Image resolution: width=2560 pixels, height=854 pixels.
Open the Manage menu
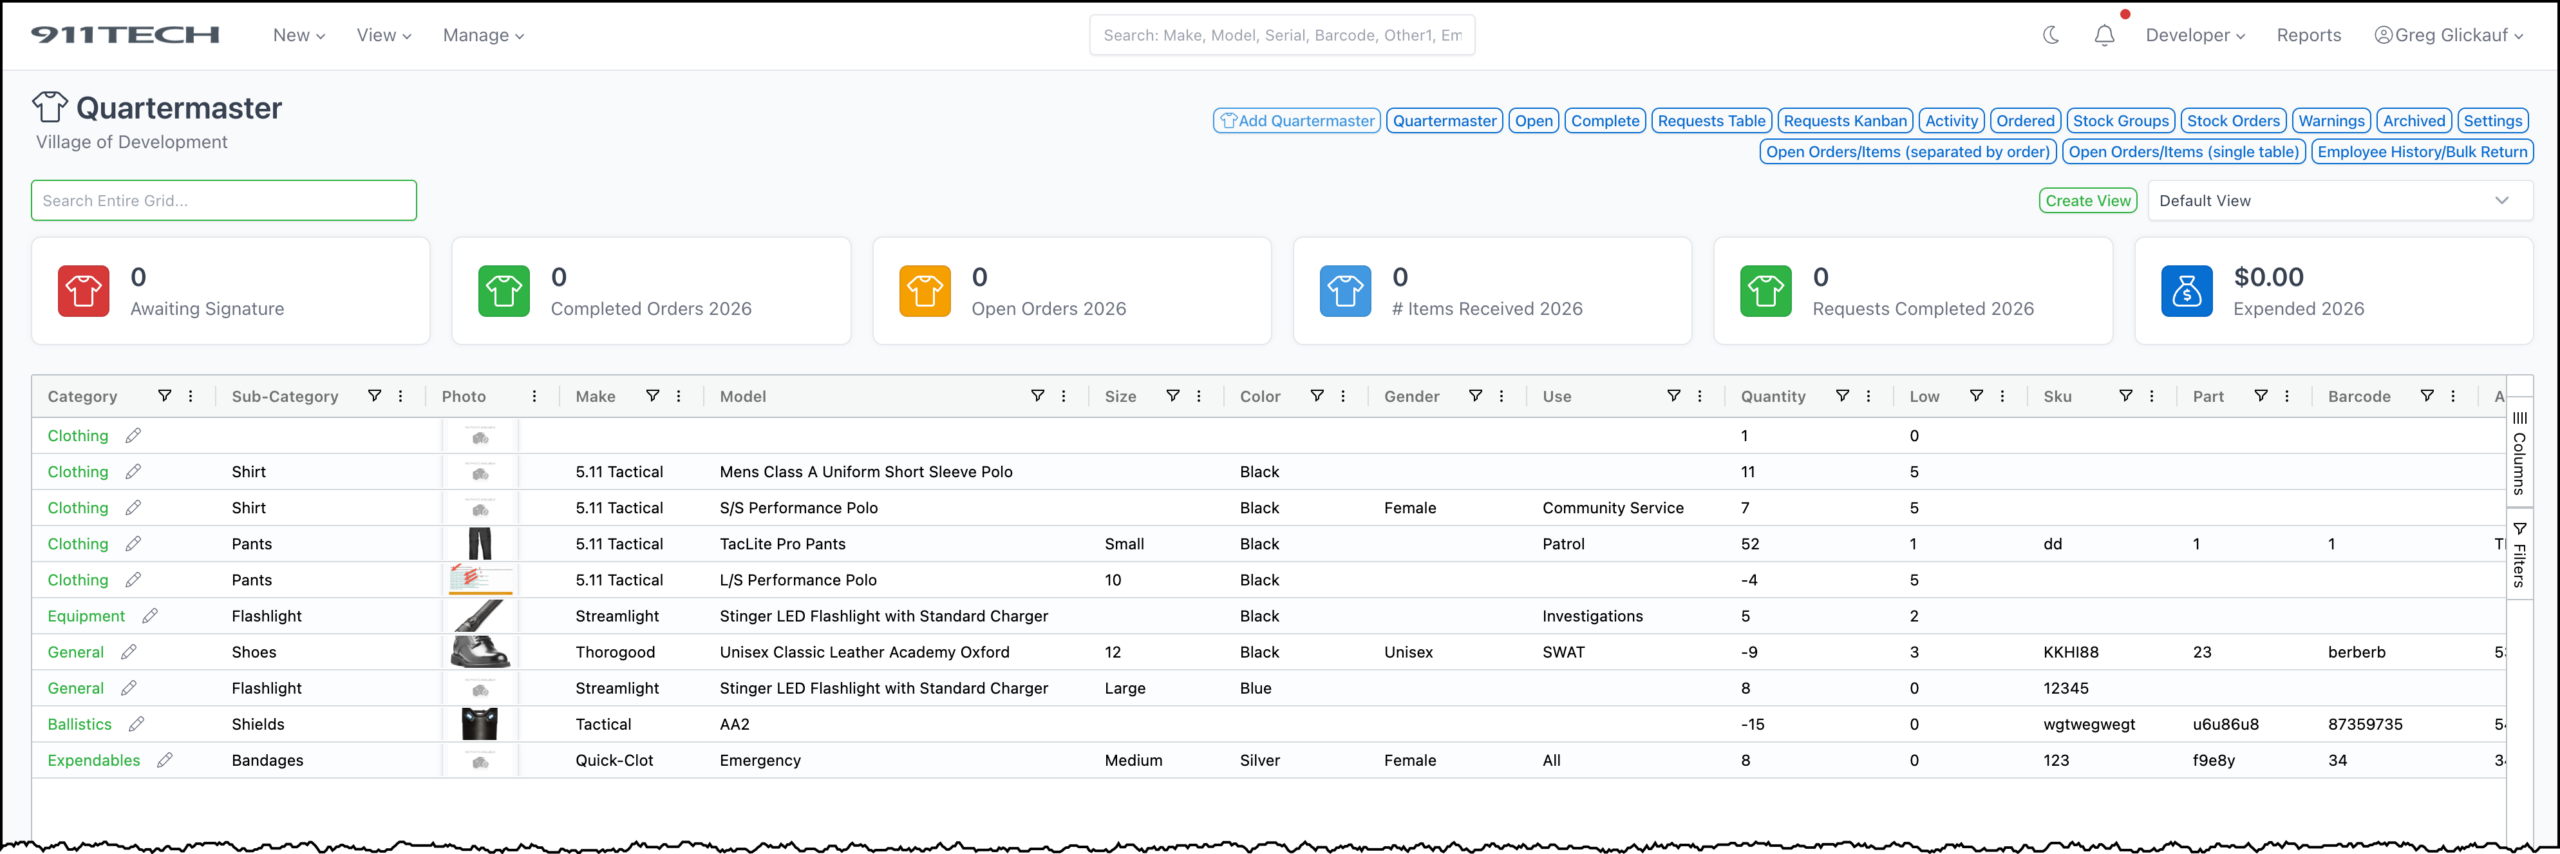(483, 35)
